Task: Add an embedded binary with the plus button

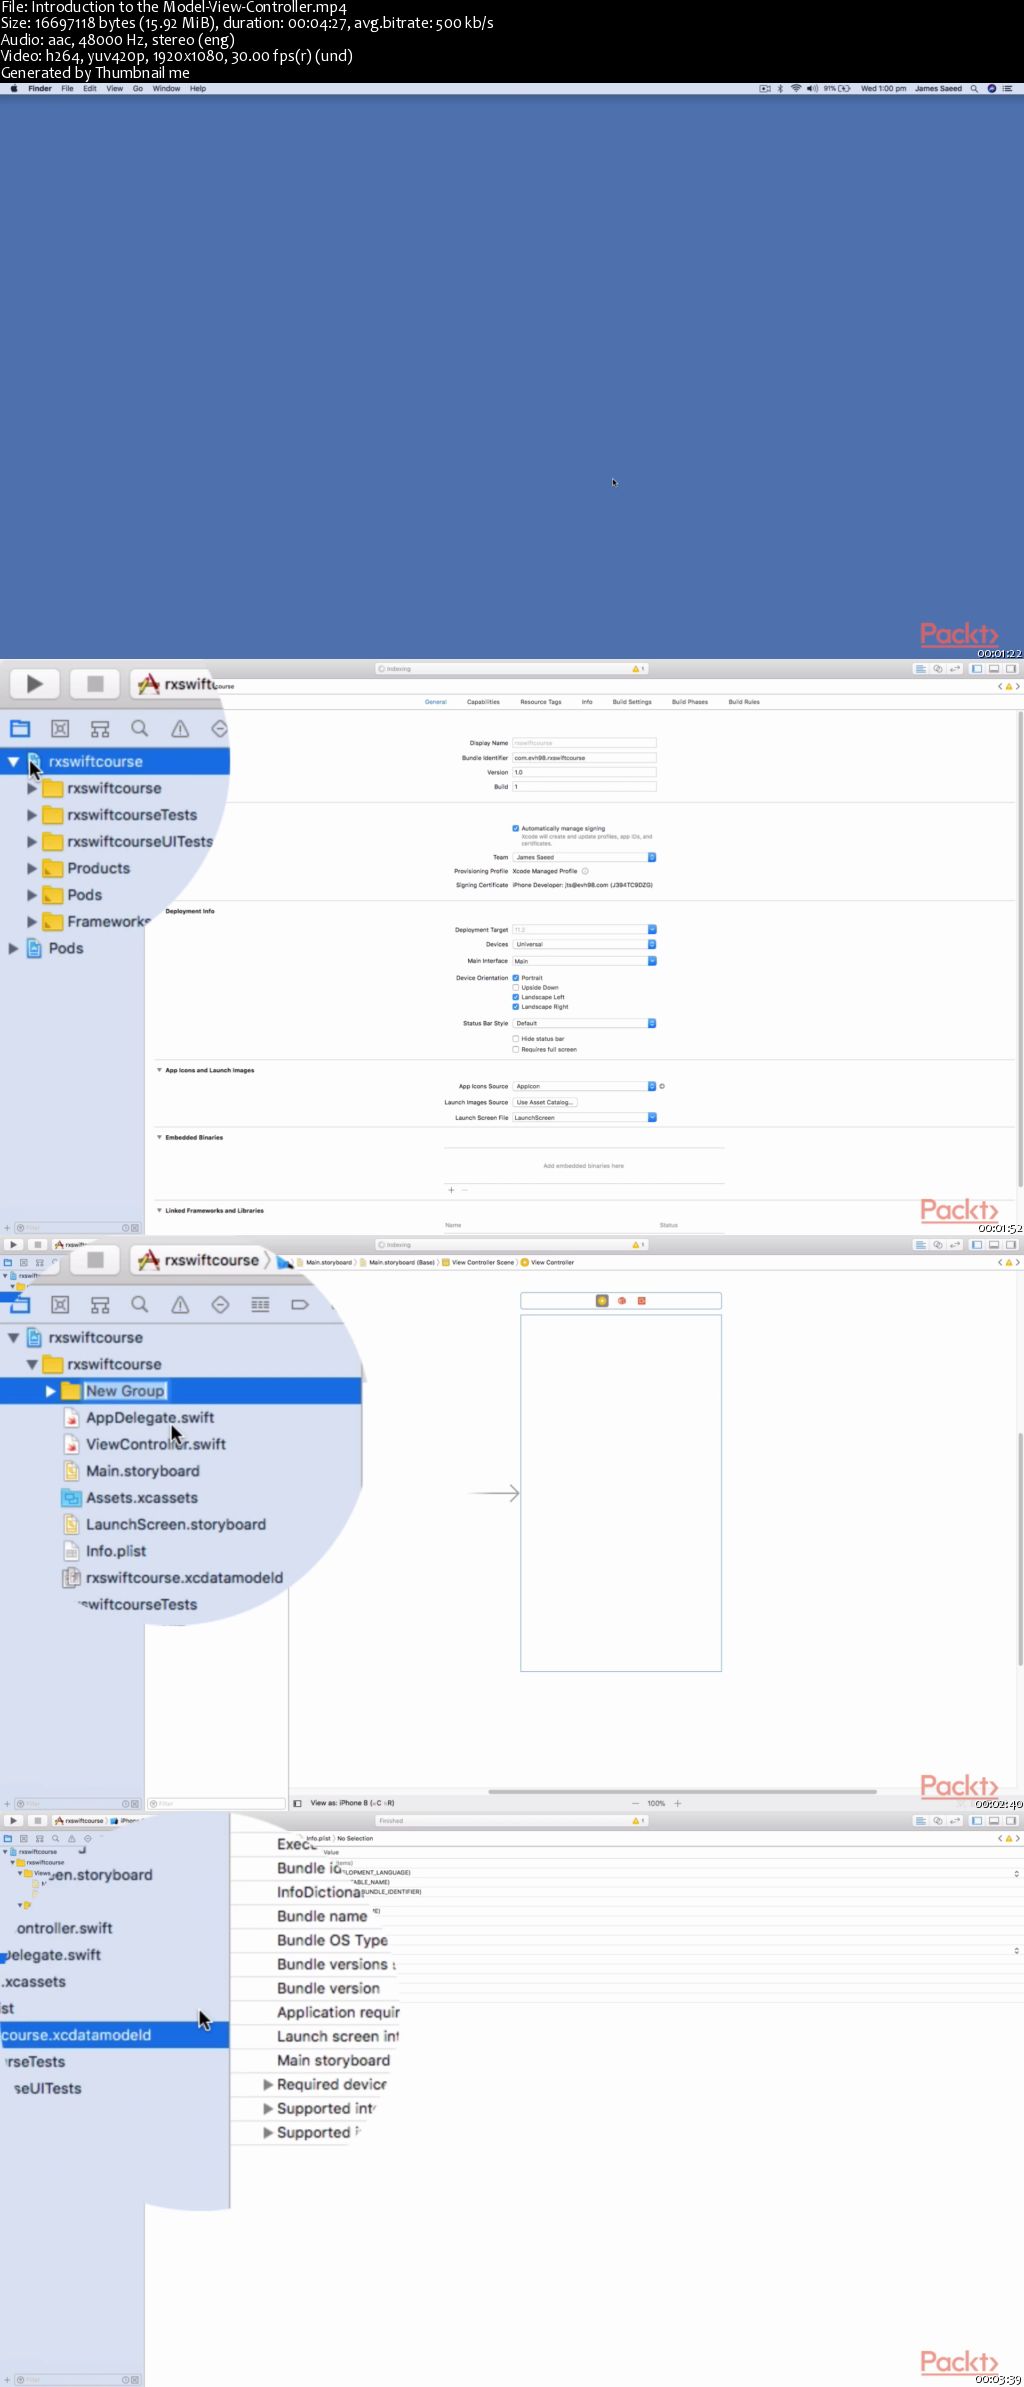Action: 452,1190
